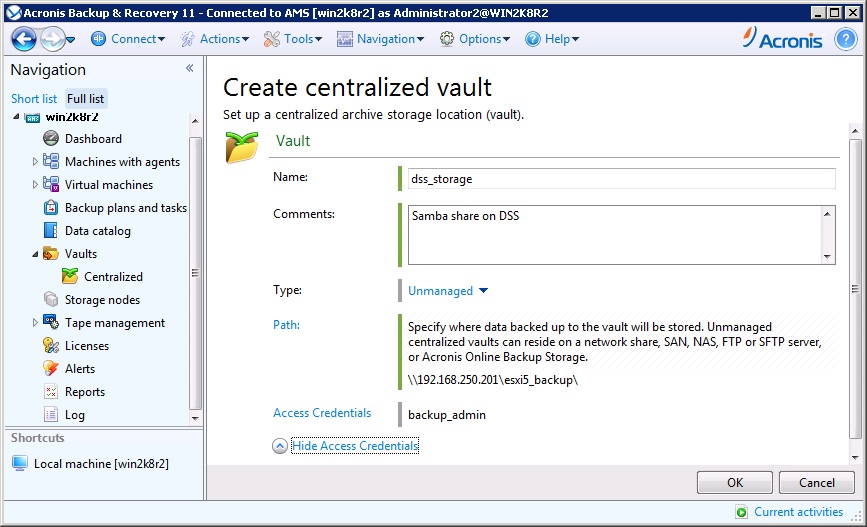Viewport: 867px width, 527px height.
Task: Click the Machines with agents icon
Action: pyautogui.click(x=51, y=161)
